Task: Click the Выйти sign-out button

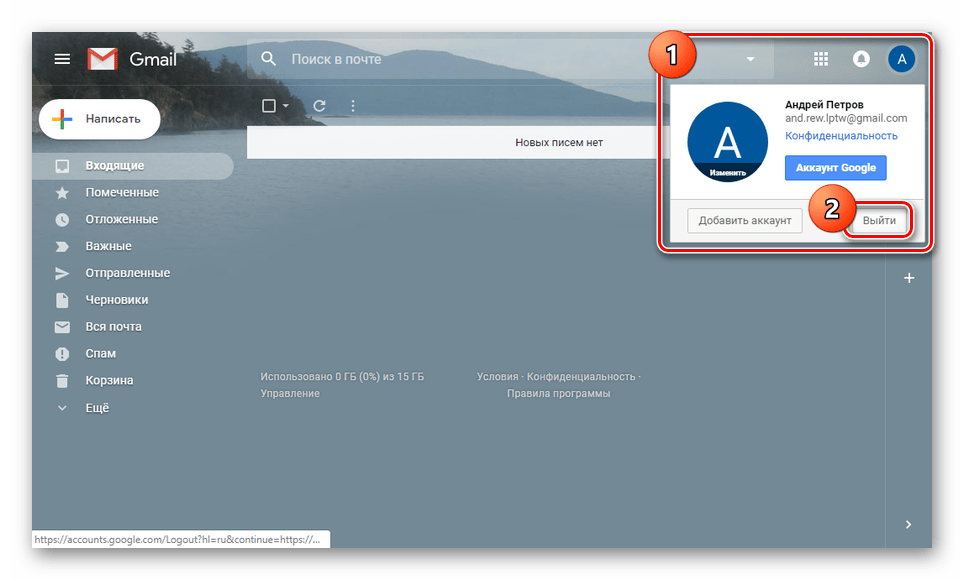Action: pos(879,220)
